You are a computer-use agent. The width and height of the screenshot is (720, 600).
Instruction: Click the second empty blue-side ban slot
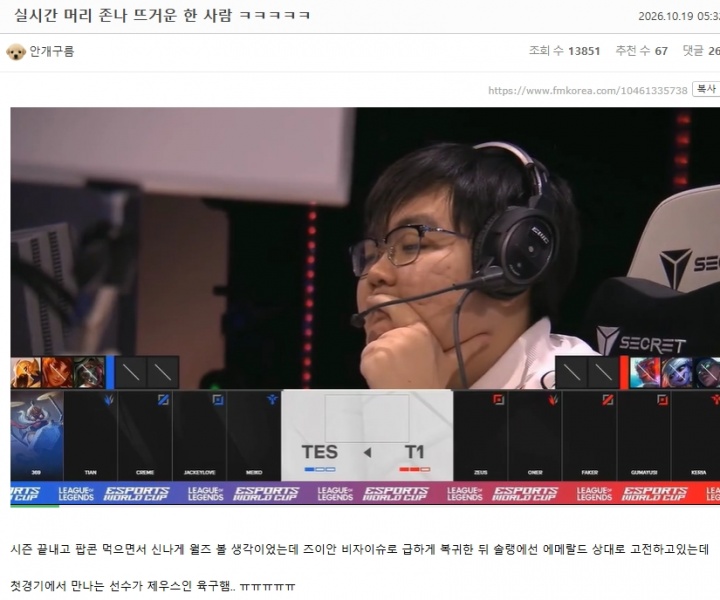[x=163, y=372]
